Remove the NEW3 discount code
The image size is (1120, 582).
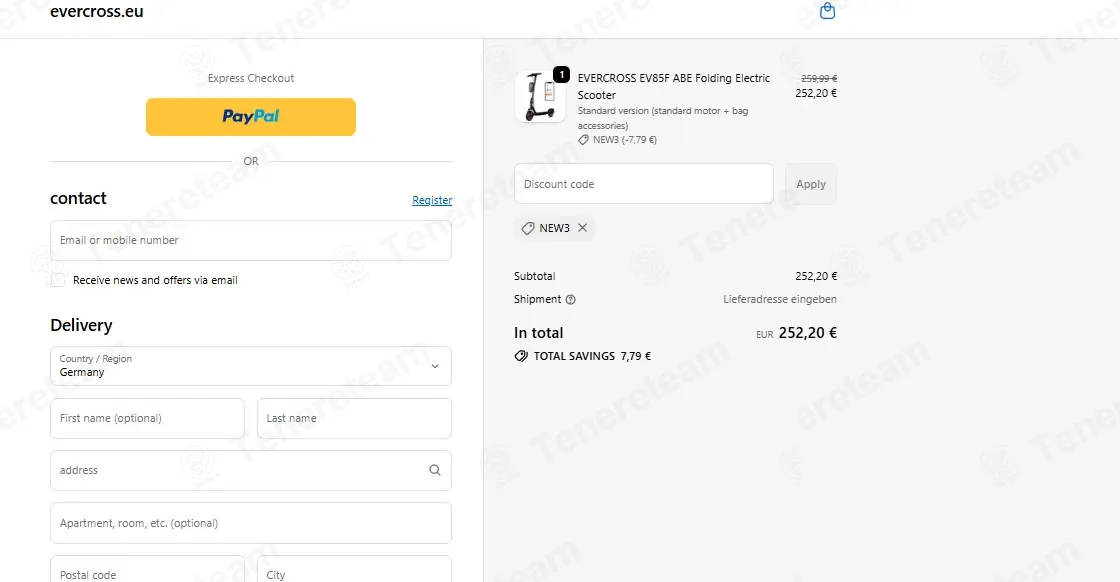[582, 228]
